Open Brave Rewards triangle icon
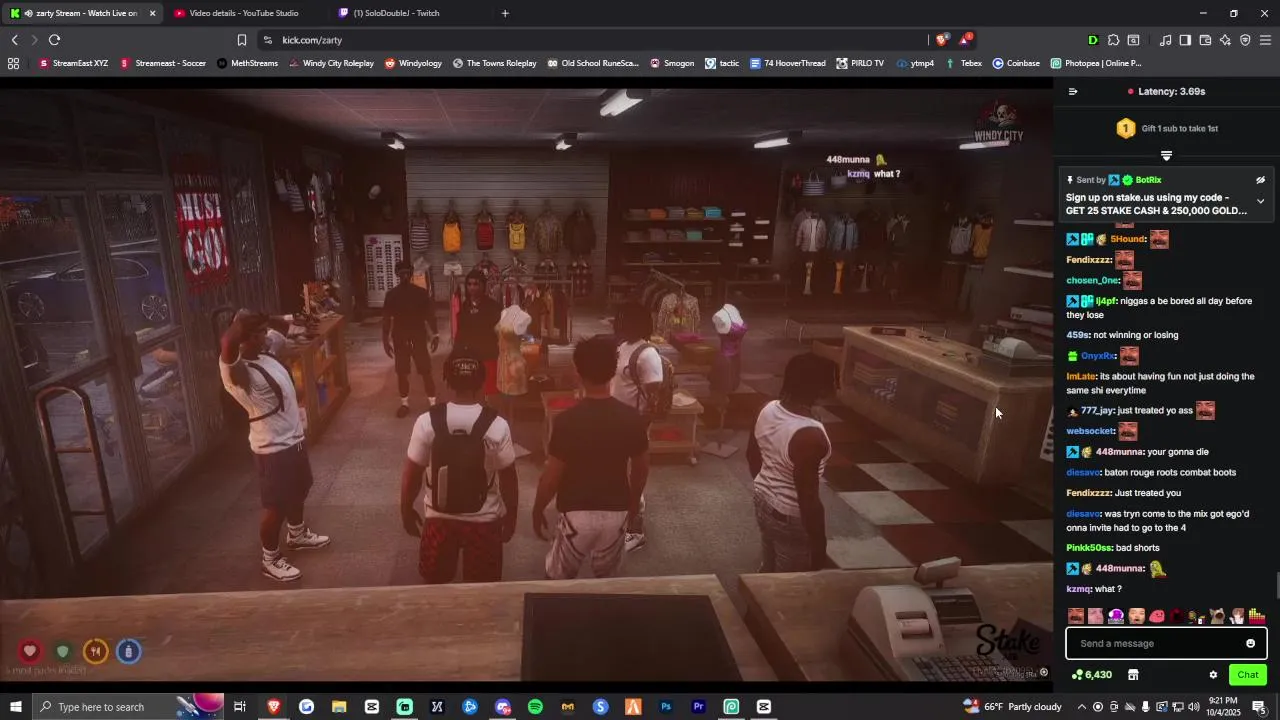 pyautogui.click(x=965, y=40)
